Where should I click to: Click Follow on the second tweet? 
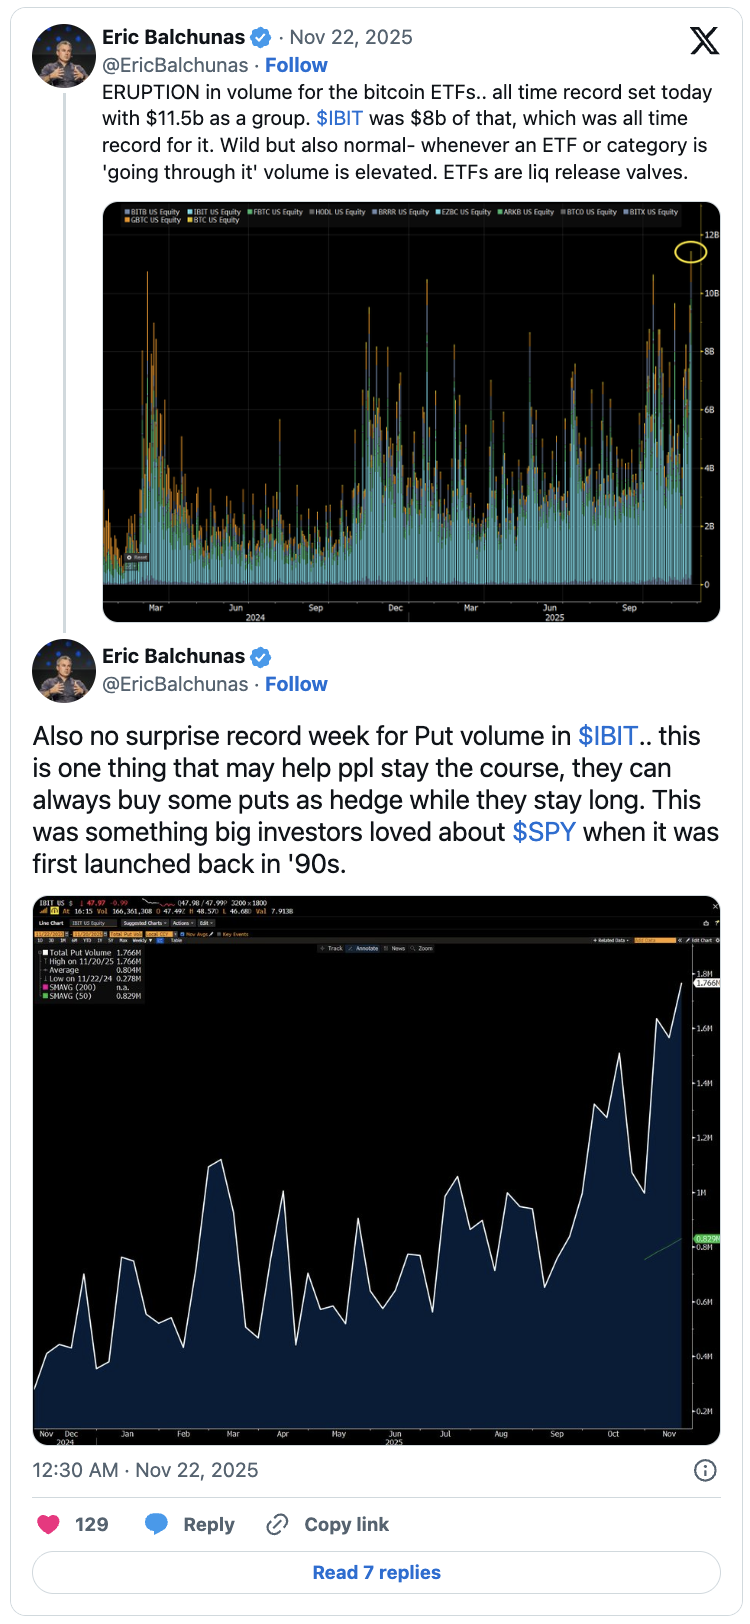(x=296, y=684)
